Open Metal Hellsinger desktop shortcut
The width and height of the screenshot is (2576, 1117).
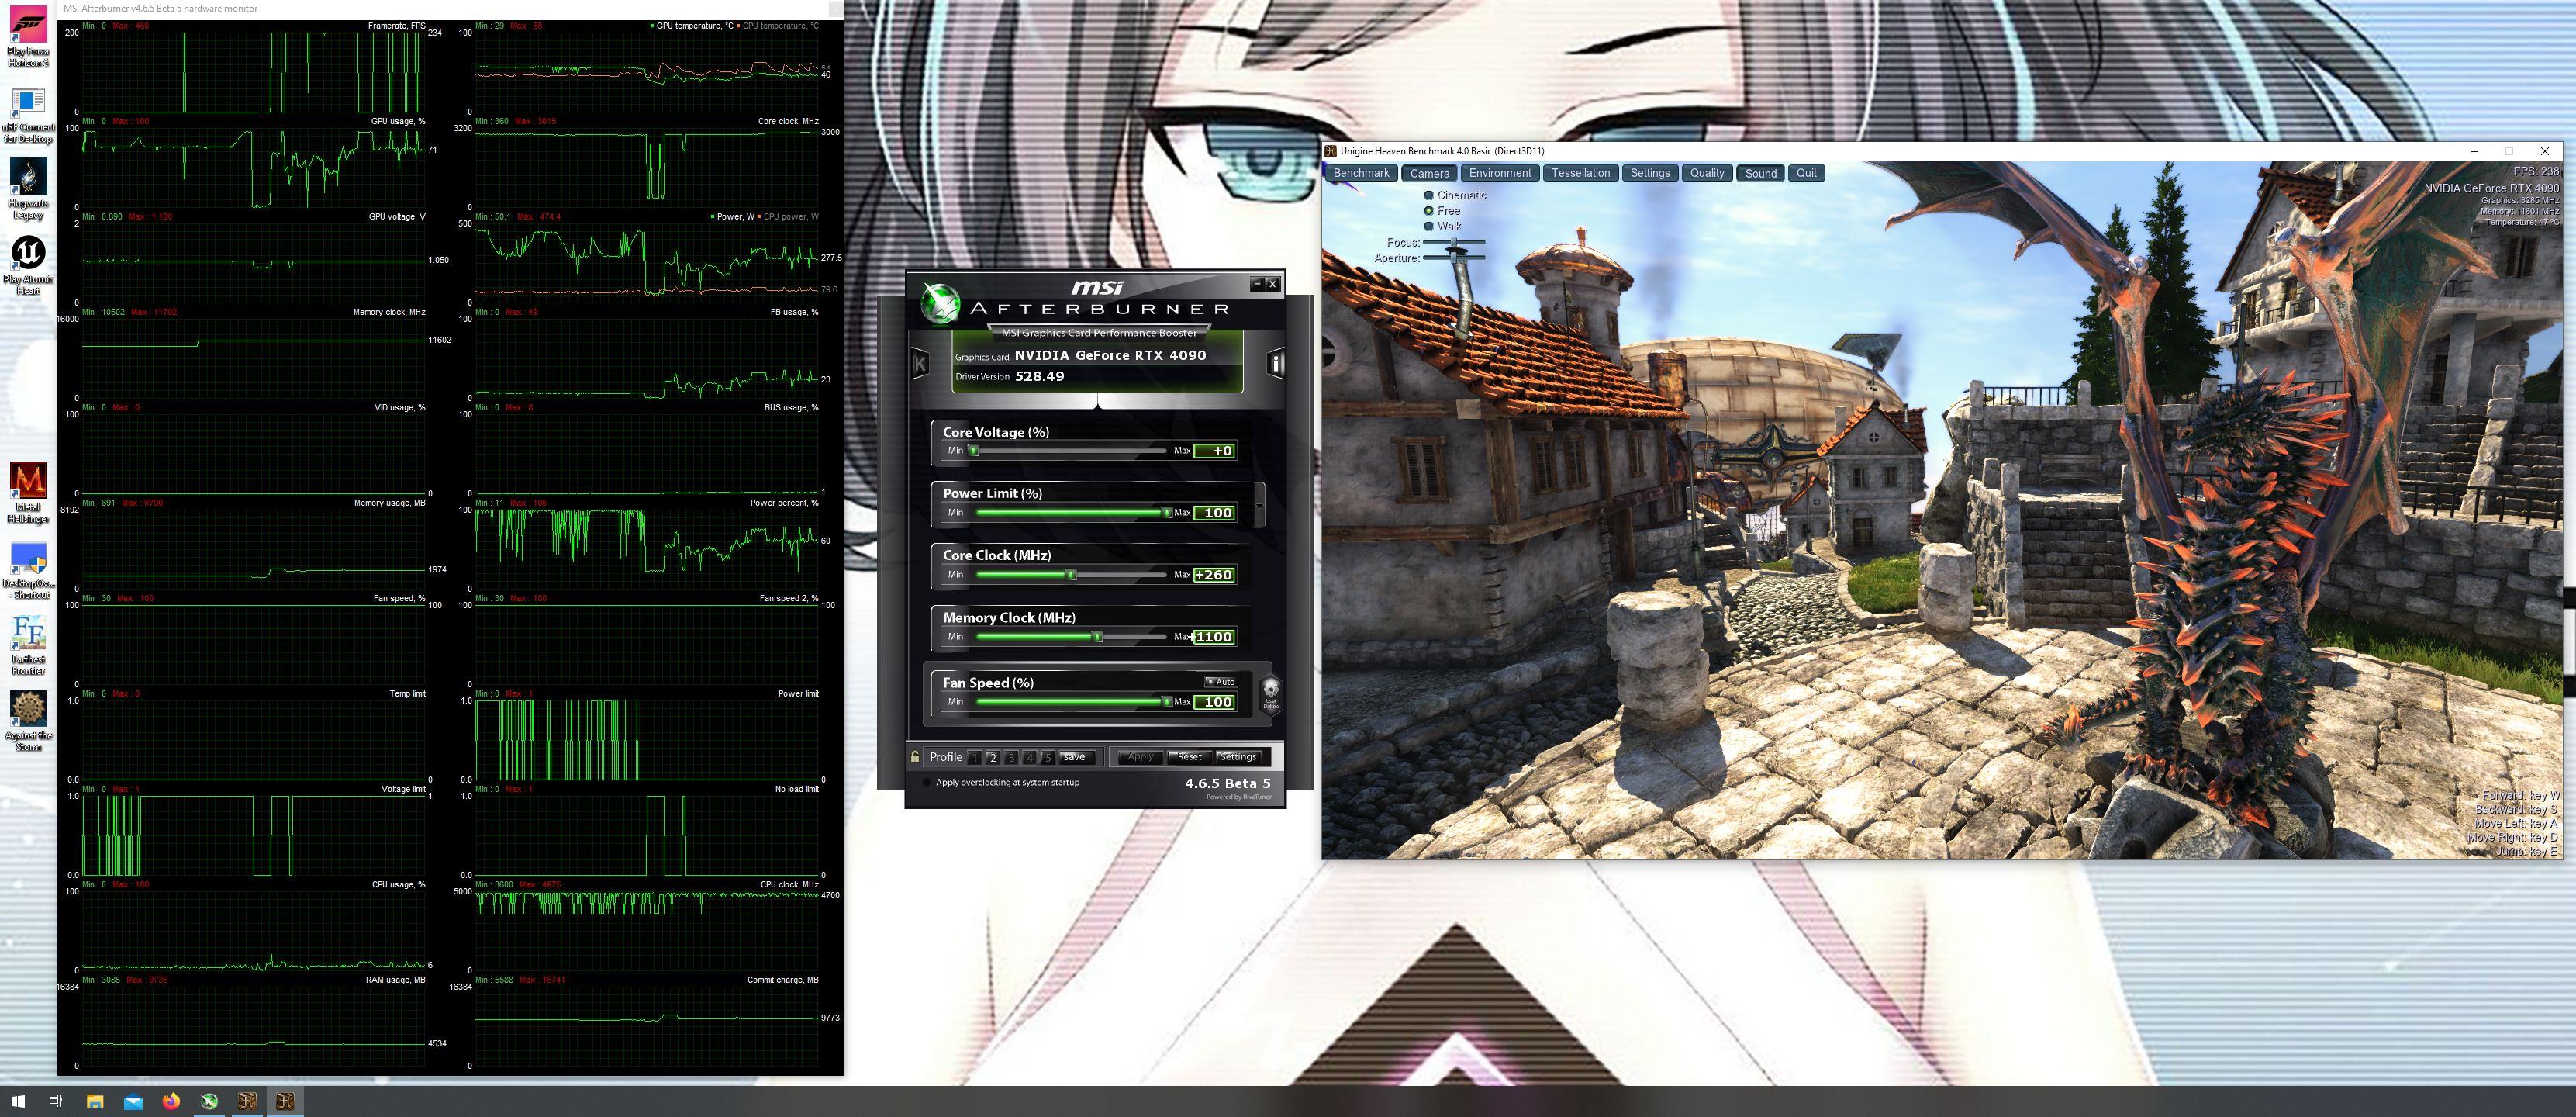click(28, 494)
